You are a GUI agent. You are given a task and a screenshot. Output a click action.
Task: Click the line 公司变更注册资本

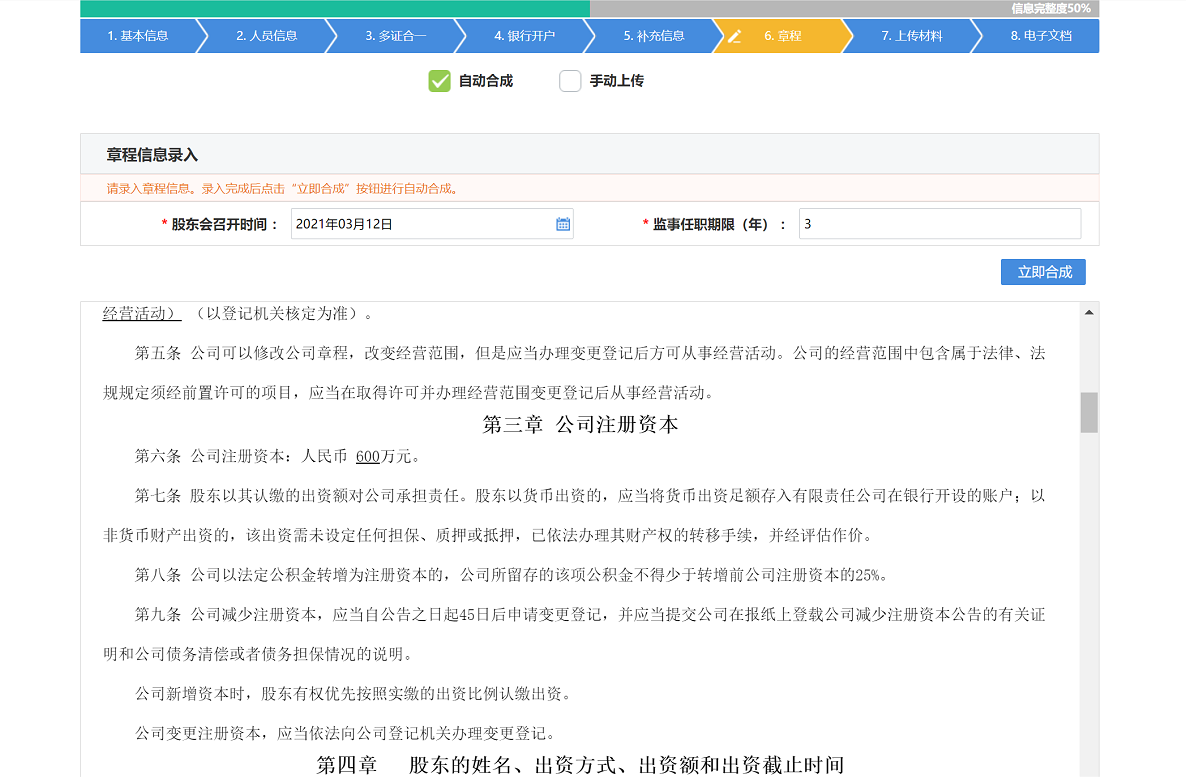(x=348, y=733)
